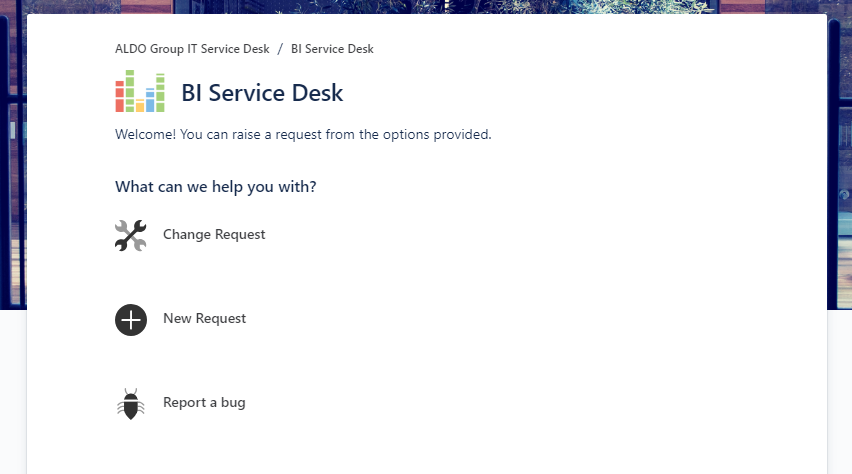Open the Report a bug link
Screen dimensions: 852x474
click(204, 403)
